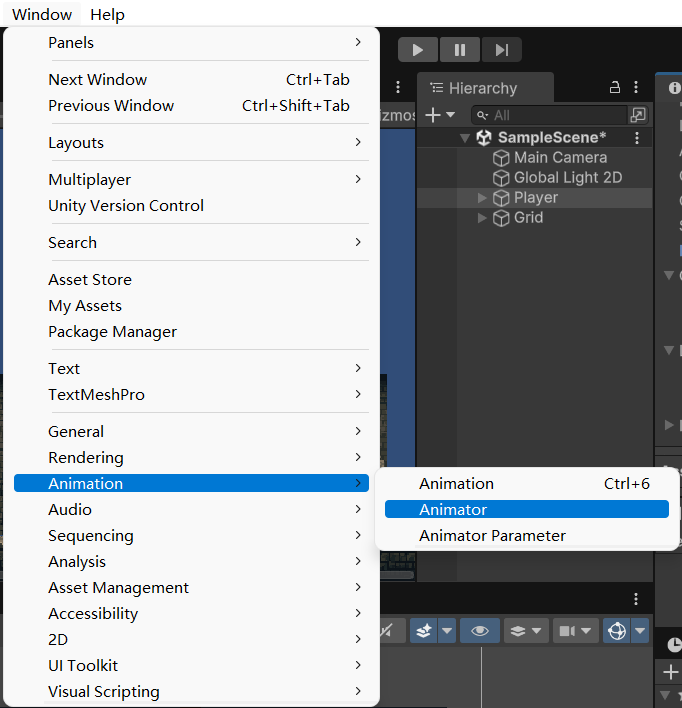Click the Unity logo icon of SampleScene

click(484, 138)
